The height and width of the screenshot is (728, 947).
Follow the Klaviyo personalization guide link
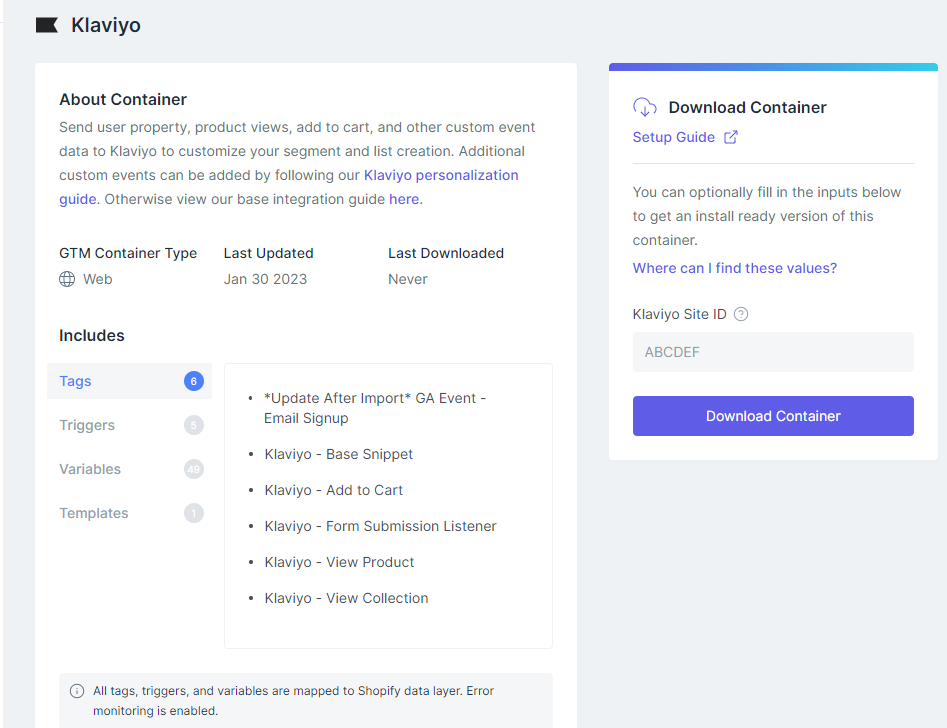(x=441, y=175)
